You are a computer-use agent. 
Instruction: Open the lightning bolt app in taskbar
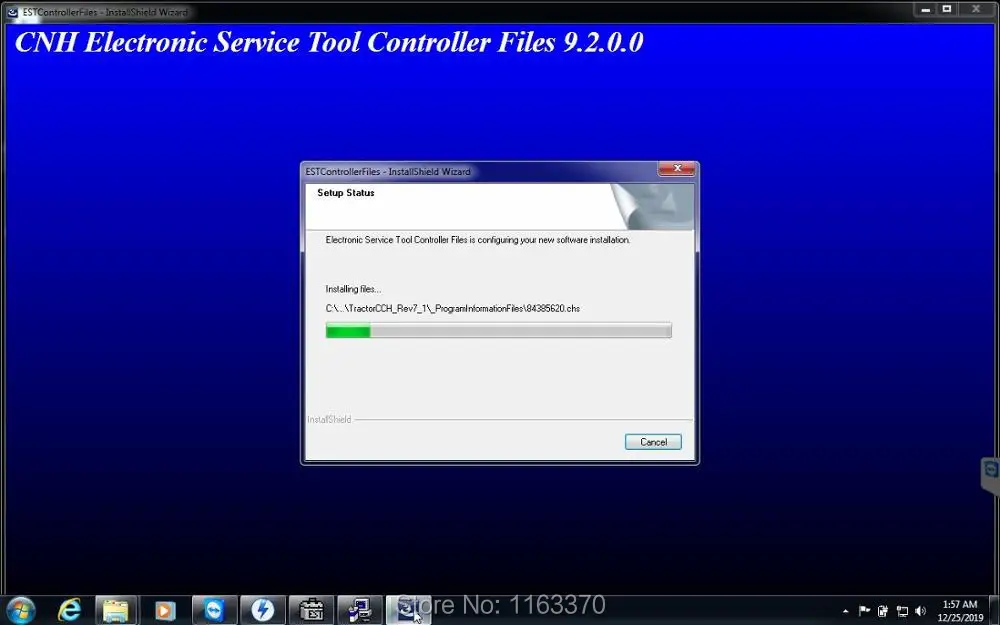click(x=262, y=610)
